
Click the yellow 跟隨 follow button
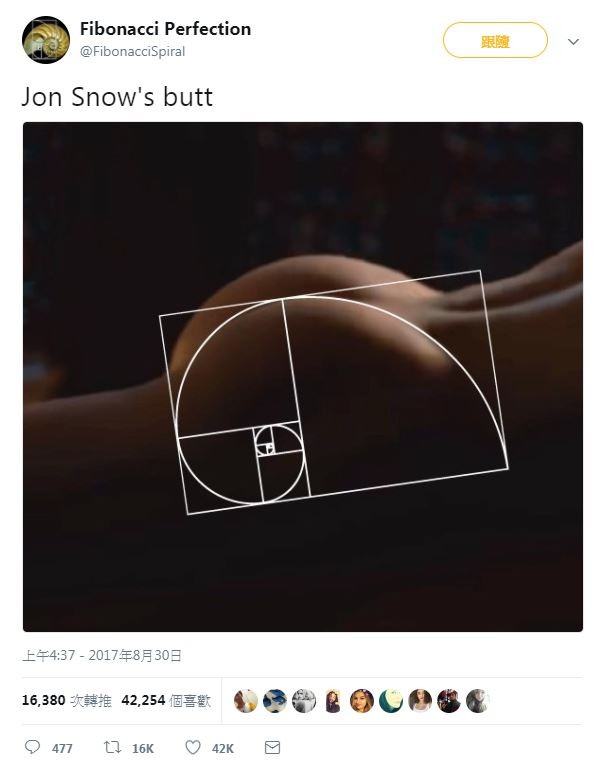click(x=495, y=40)
